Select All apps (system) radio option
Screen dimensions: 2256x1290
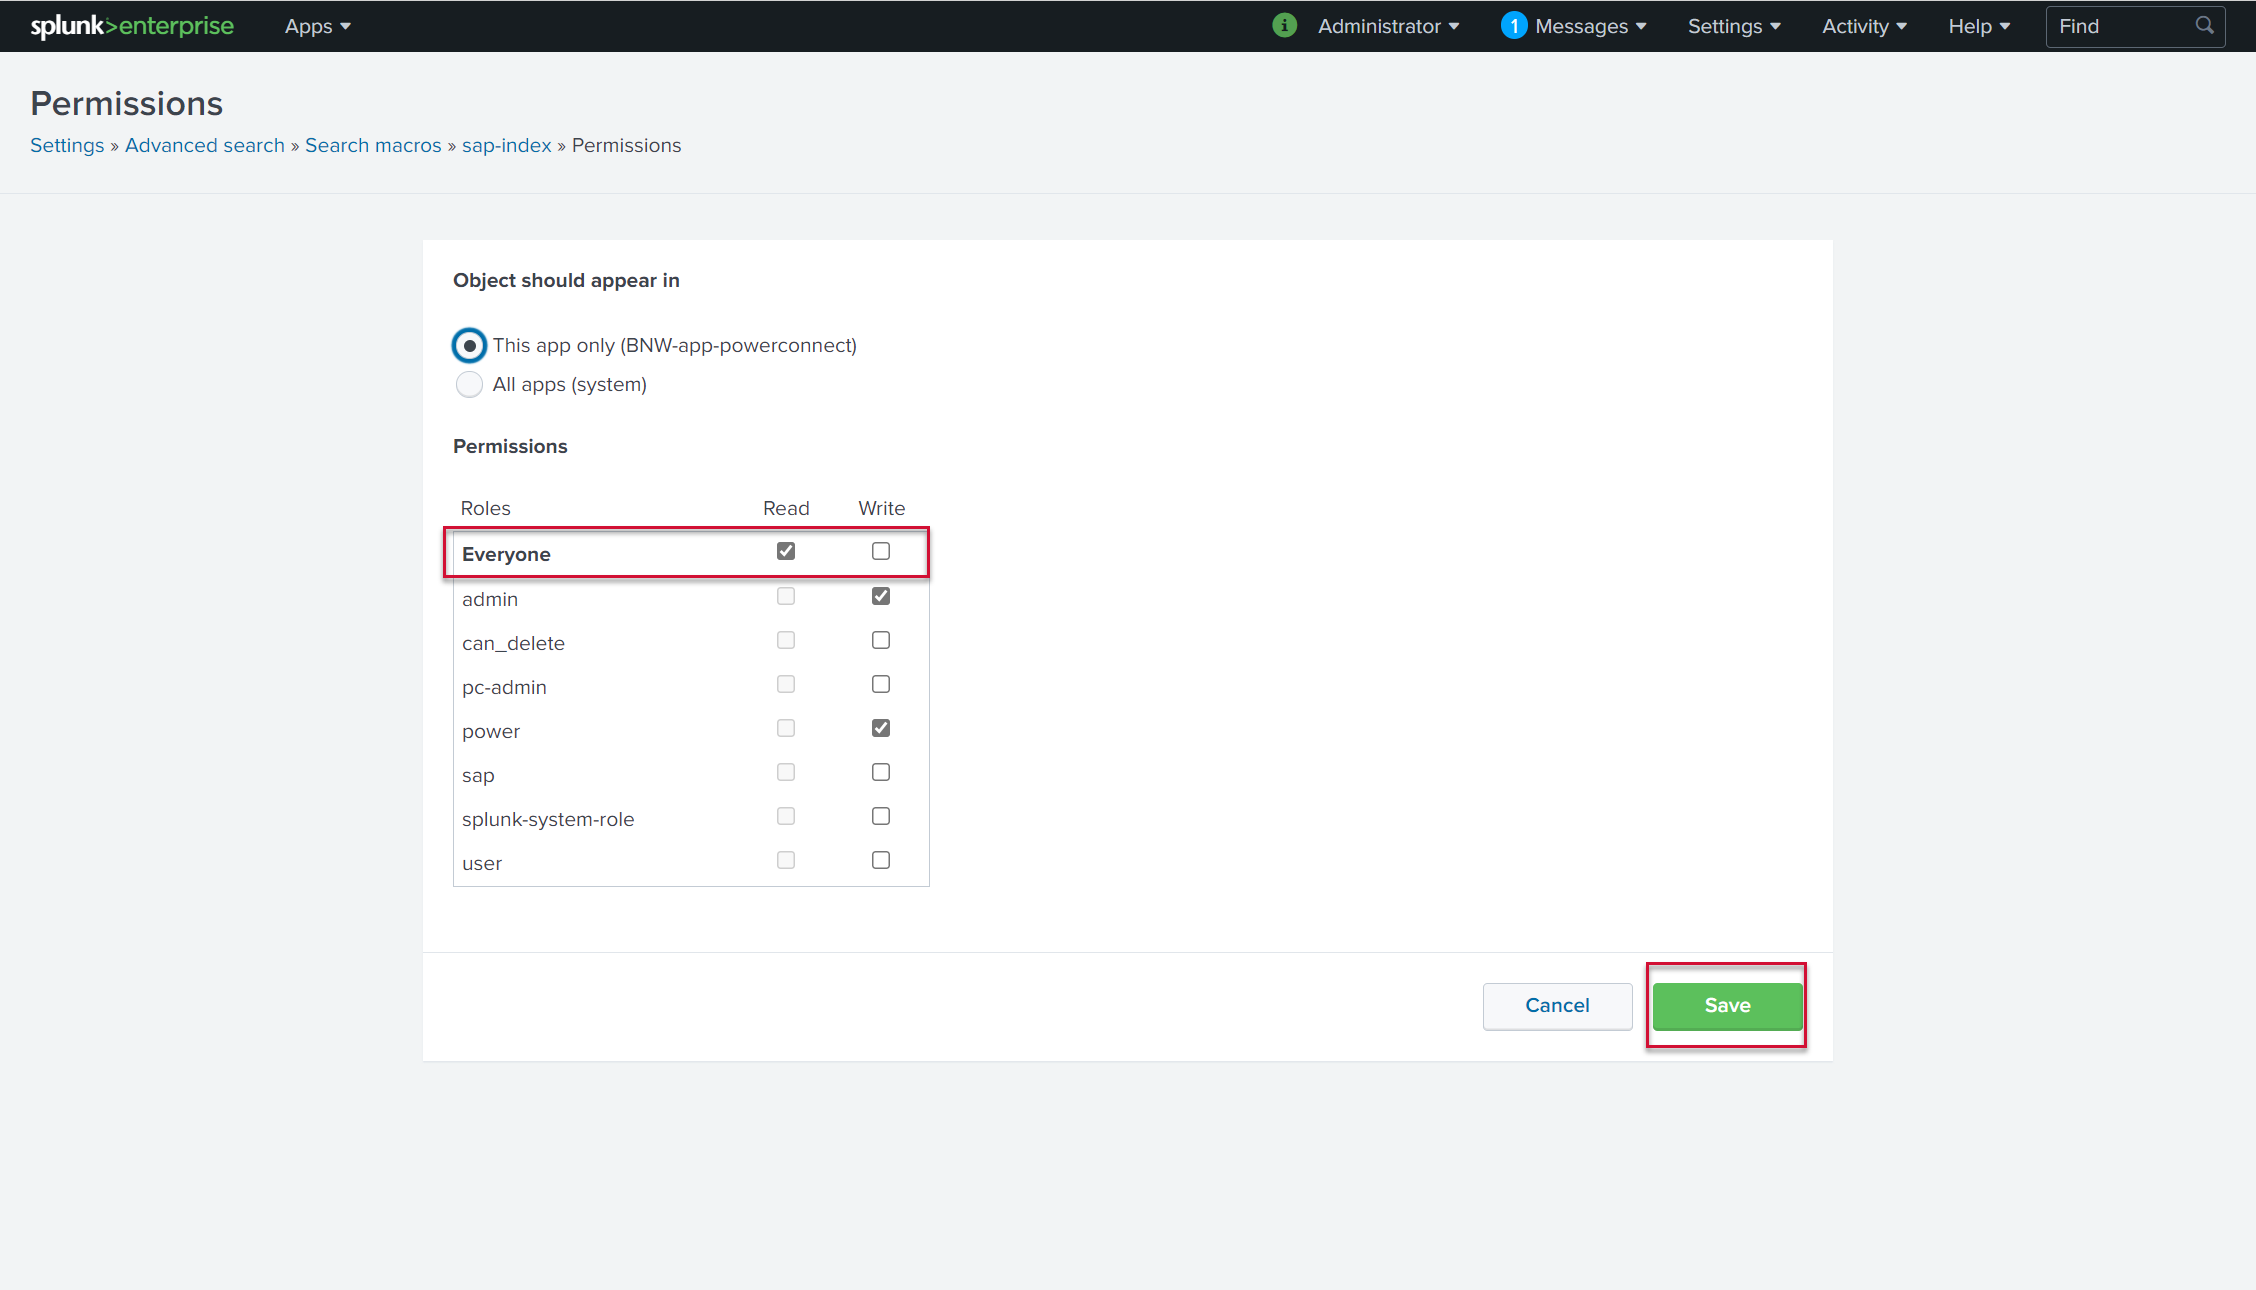(x=469, y=385)
